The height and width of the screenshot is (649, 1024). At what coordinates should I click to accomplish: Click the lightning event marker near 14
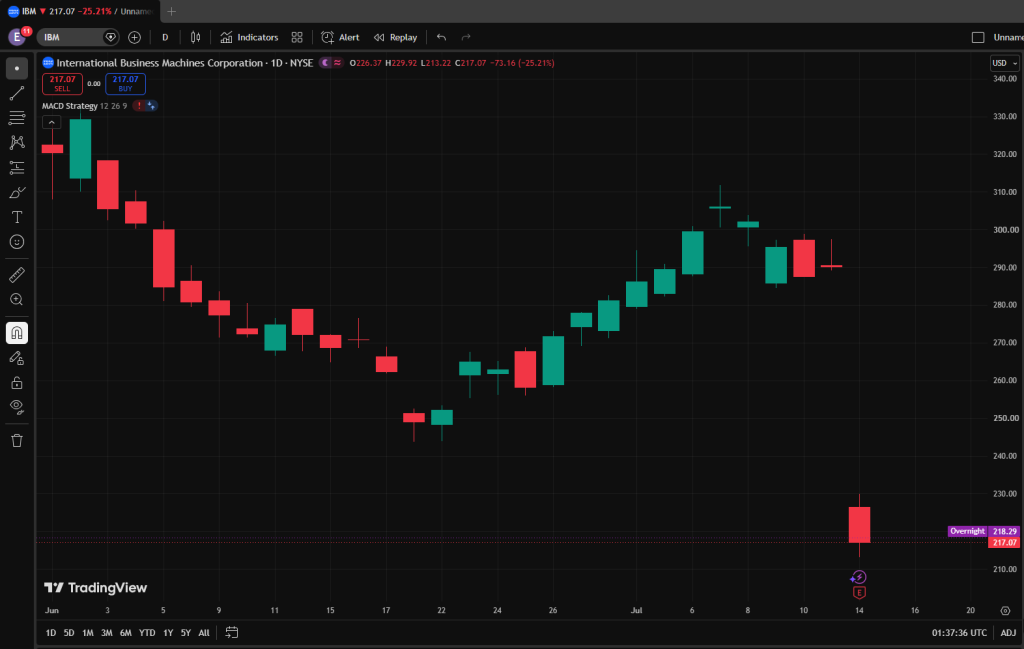coord(858,577)
